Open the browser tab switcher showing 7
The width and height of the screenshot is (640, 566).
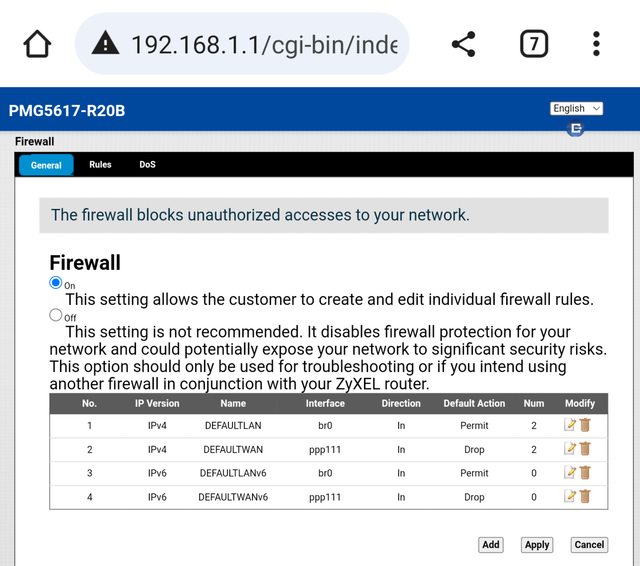(x=534, y=44)
